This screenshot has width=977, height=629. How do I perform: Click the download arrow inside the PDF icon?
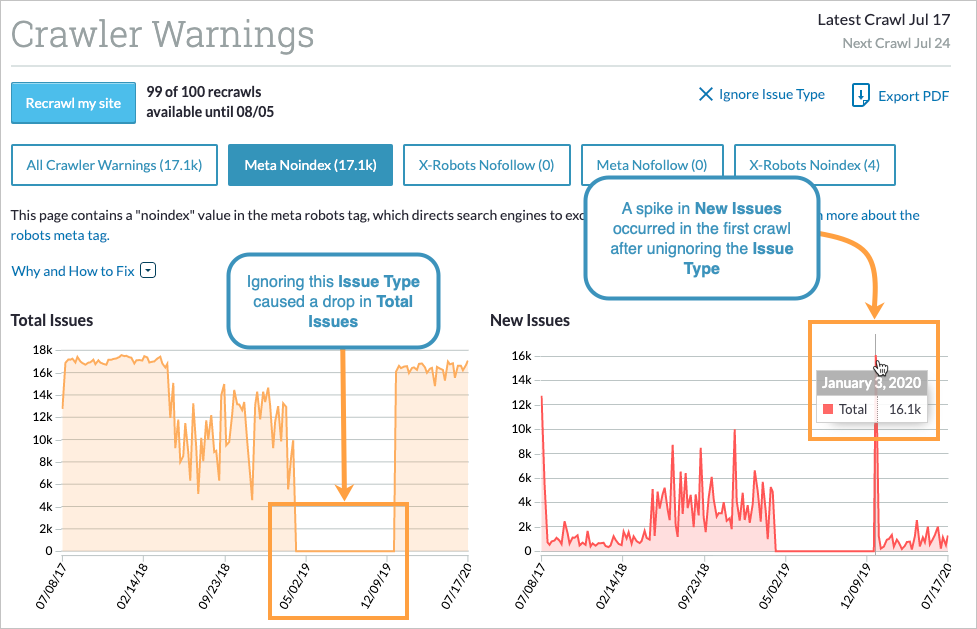(x=859, y=95)
